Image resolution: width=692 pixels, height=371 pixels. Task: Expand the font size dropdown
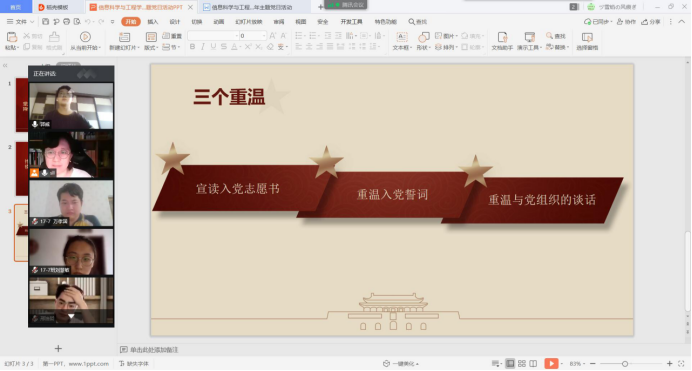264,36
